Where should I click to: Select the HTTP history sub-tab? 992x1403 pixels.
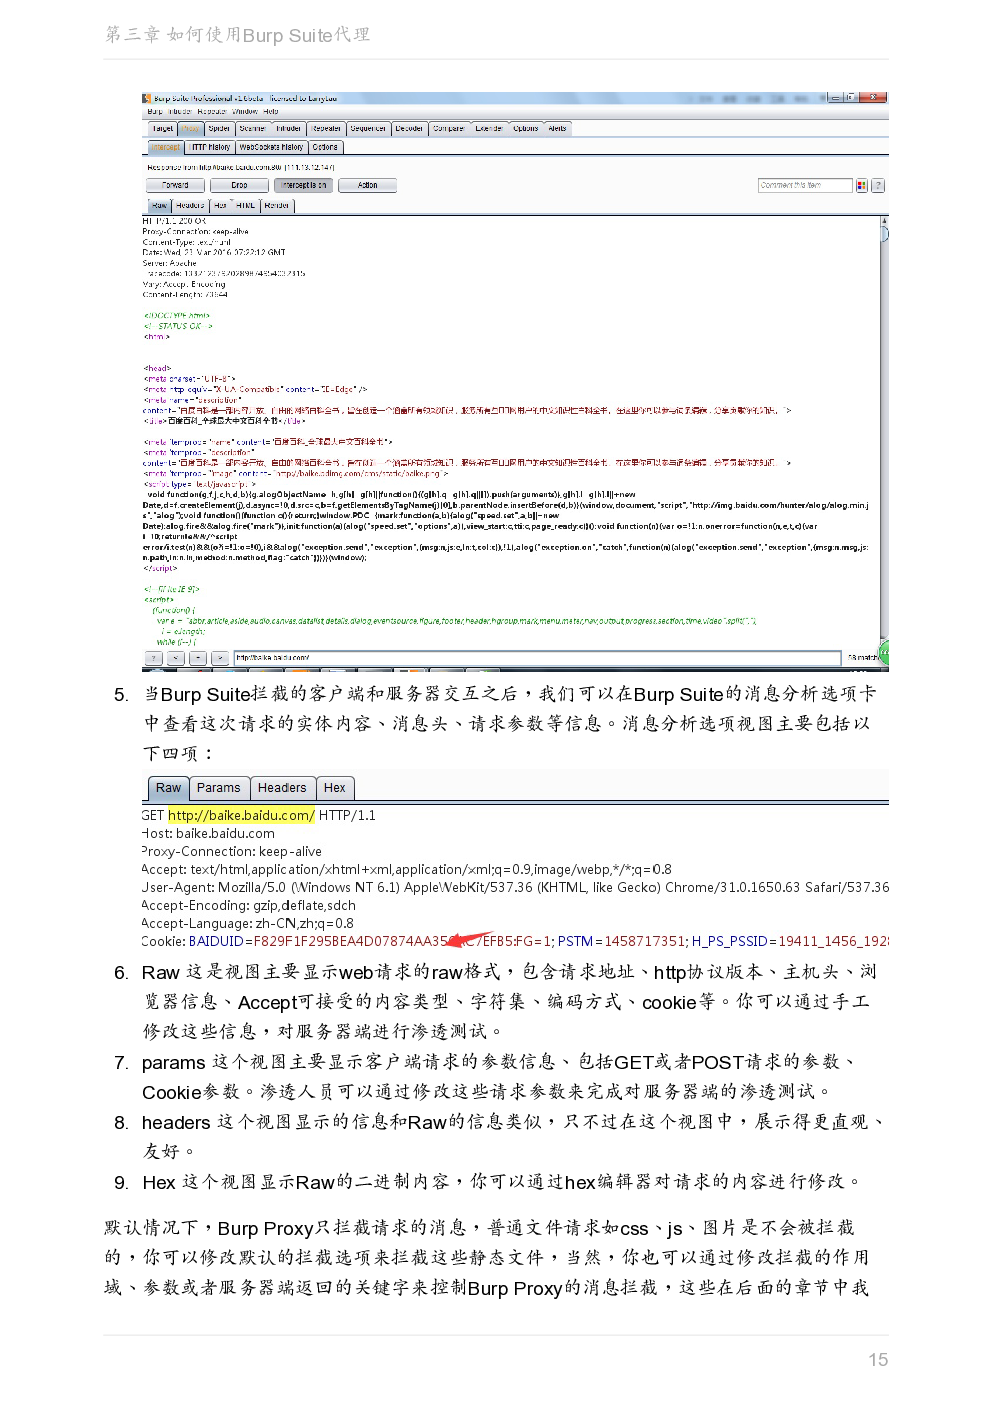[211, 147]
